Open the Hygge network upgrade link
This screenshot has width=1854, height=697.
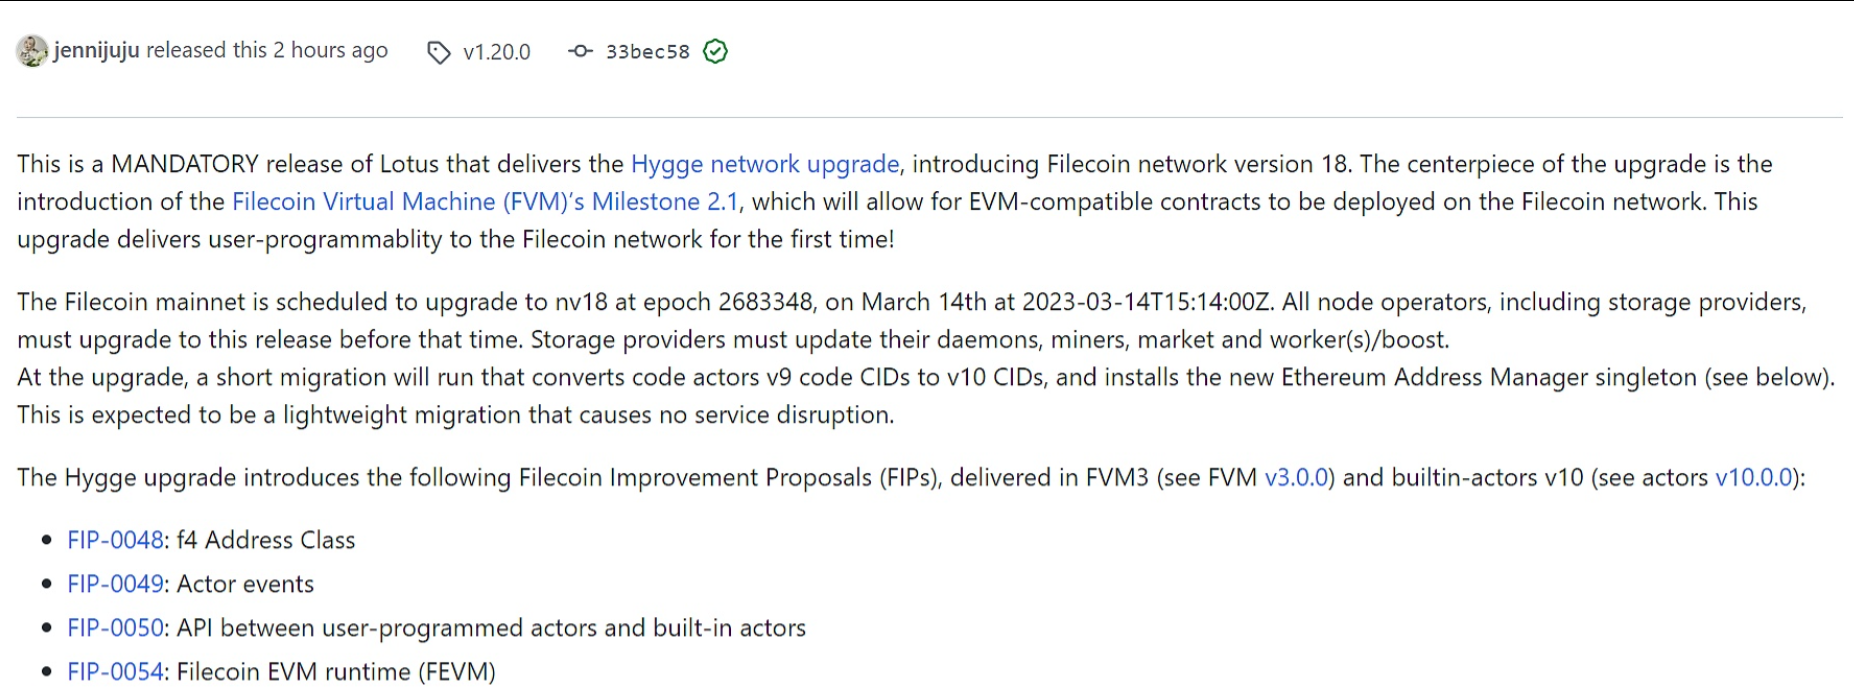[765, 164]
